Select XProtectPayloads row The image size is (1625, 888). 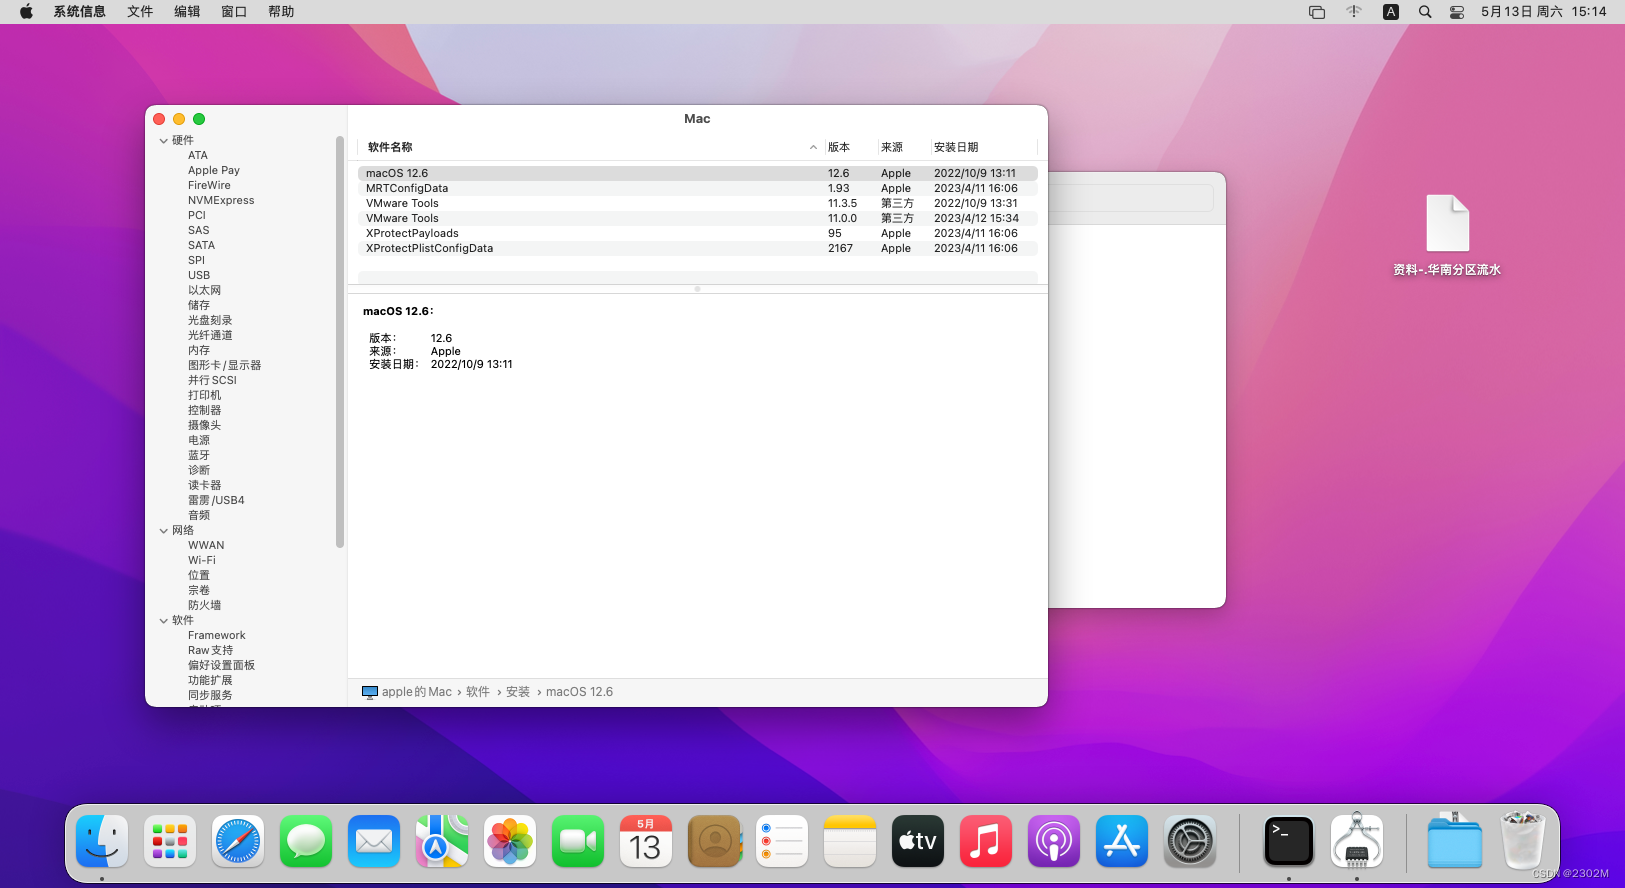(697, 233)
